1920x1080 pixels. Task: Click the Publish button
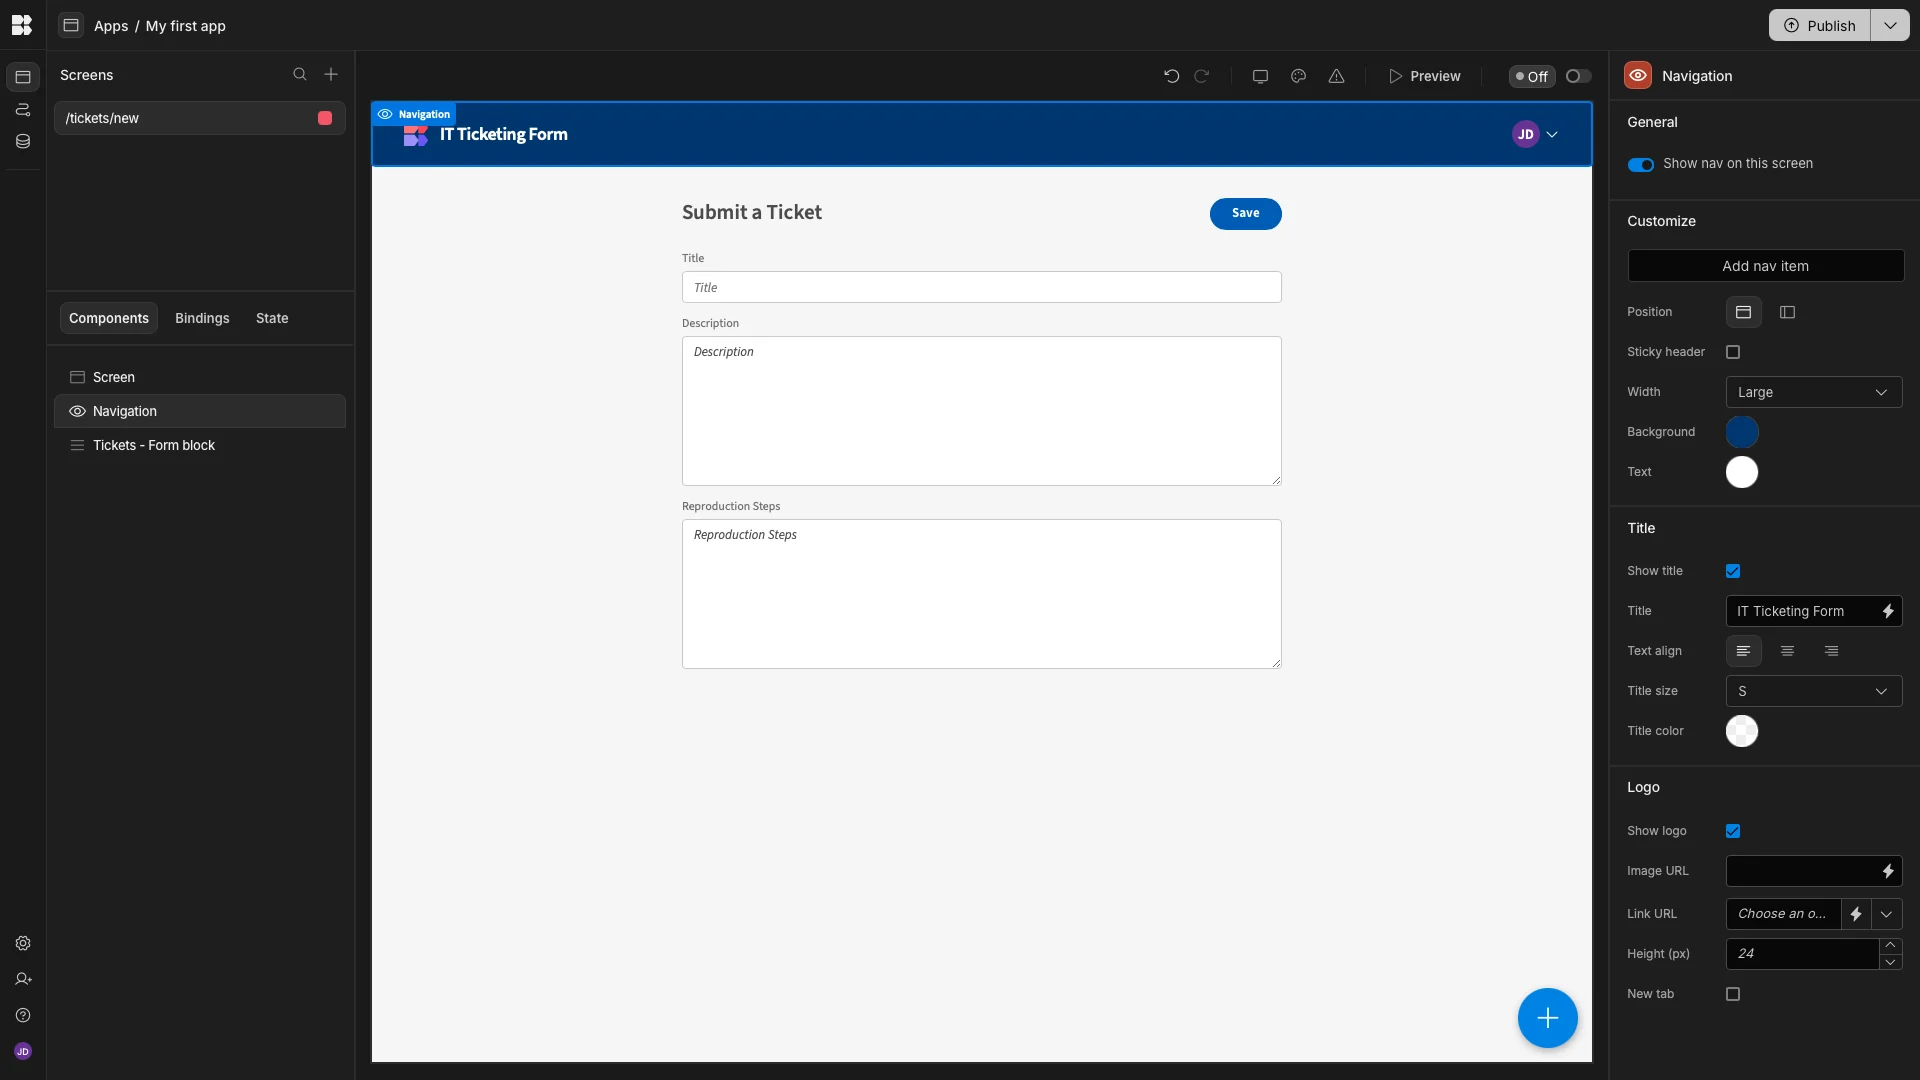pos(1820,25)
